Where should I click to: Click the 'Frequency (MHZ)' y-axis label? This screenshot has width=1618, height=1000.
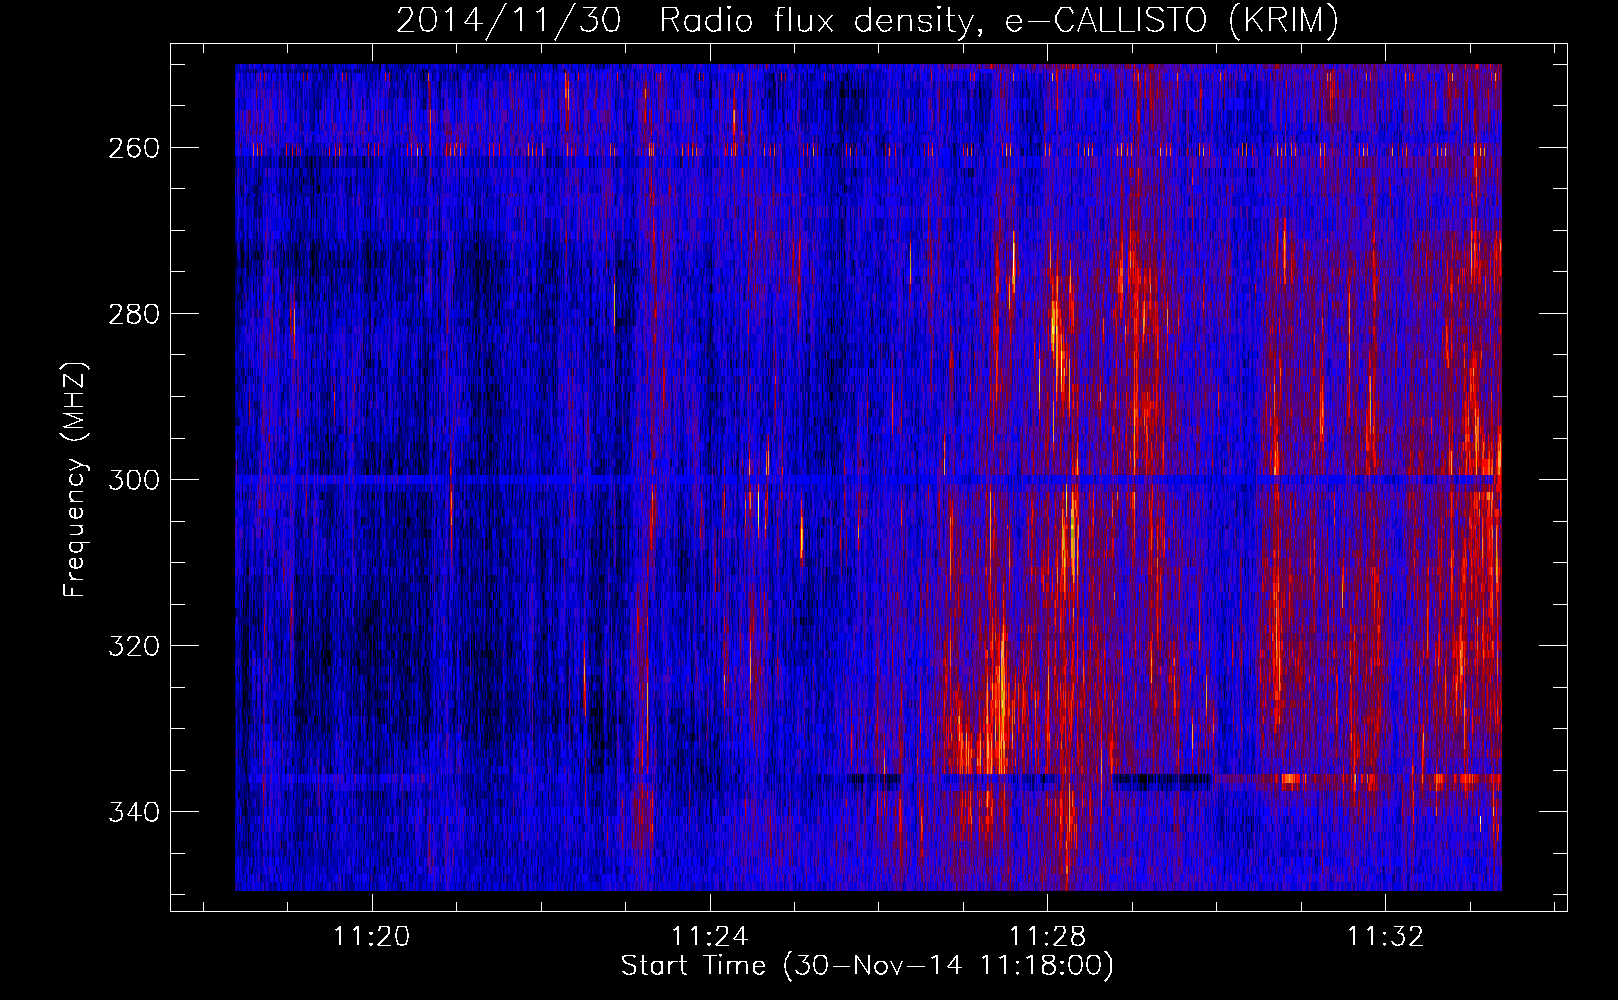tap(76, 479)
